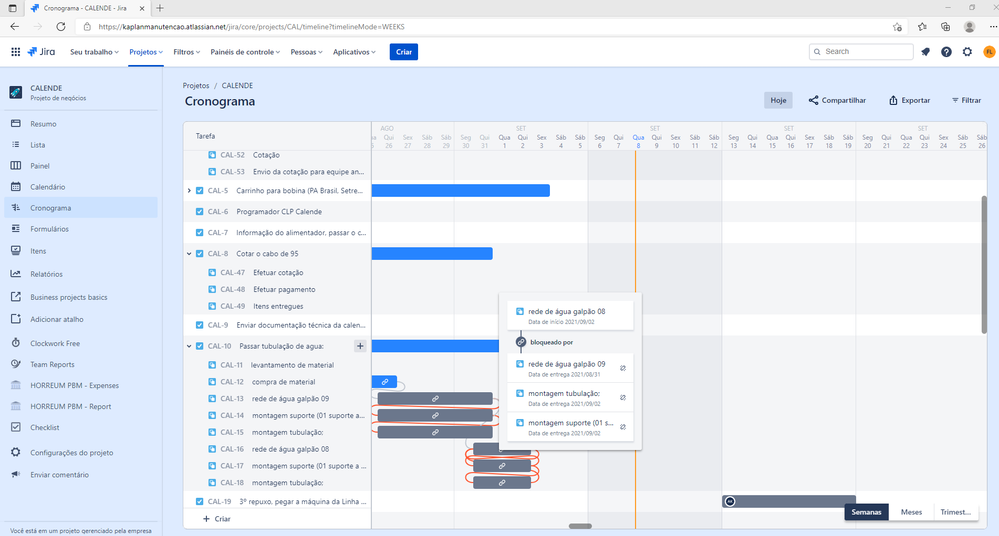Click the CAL-8 blue timeline bar
The height and width of the screenshot is (536, 999).
pyautogui.click(x=432, y=254)
